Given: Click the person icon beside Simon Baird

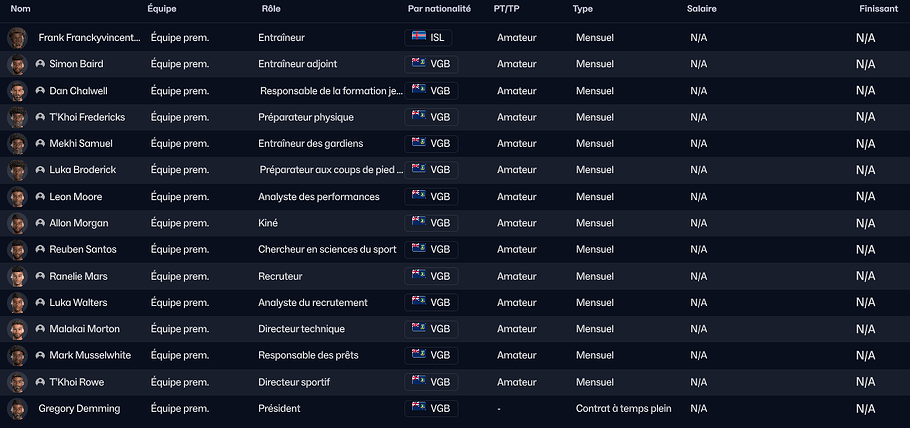Looking at the screenshot, I should pos(40,64).
